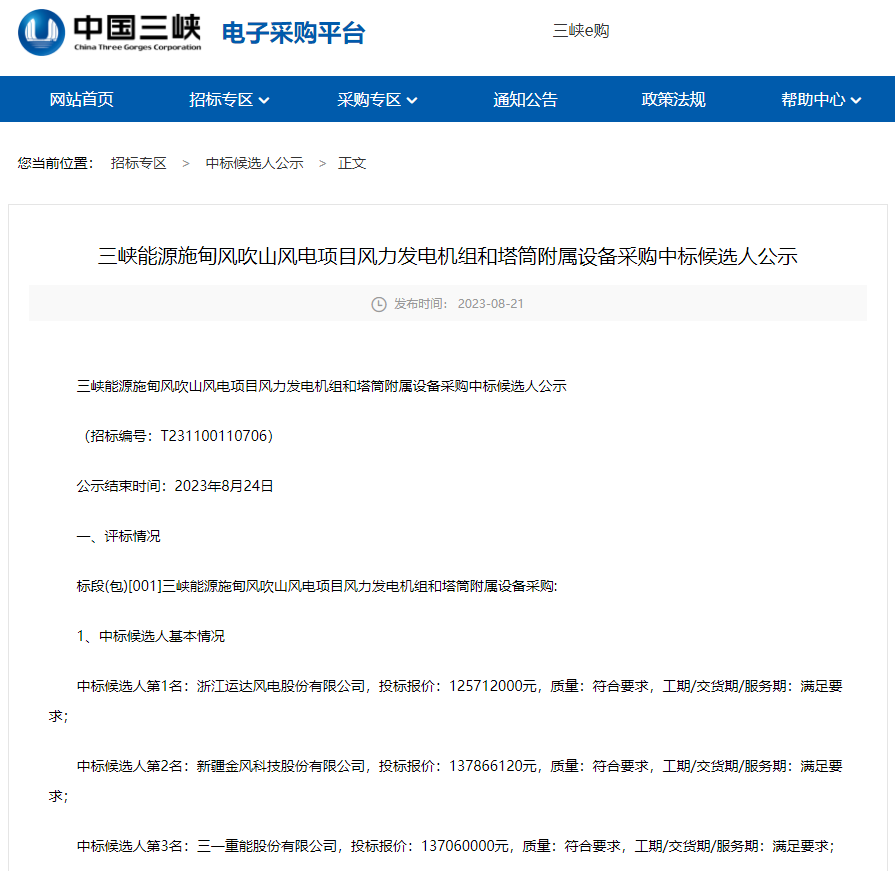Click the 您当前位置 label

tap(55, 163)
